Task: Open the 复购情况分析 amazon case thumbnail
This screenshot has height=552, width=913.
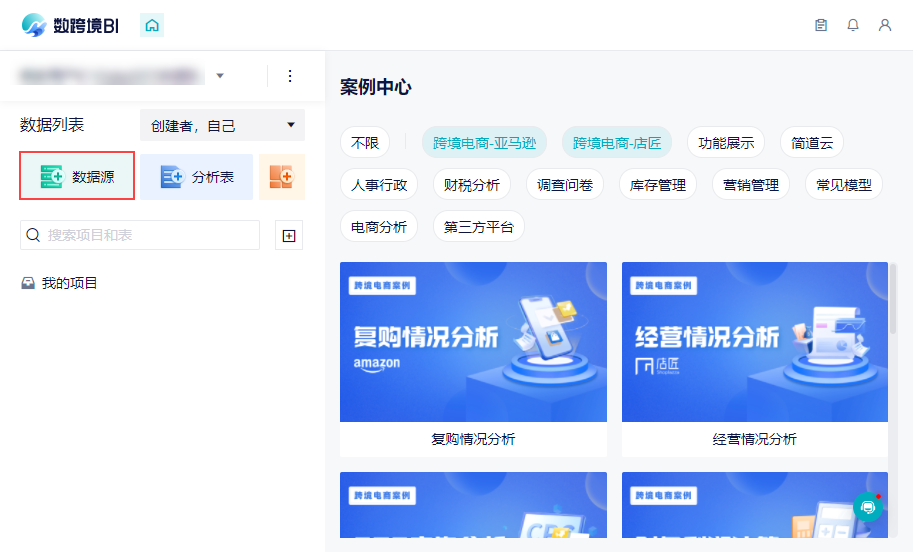Action: (473, 342)
